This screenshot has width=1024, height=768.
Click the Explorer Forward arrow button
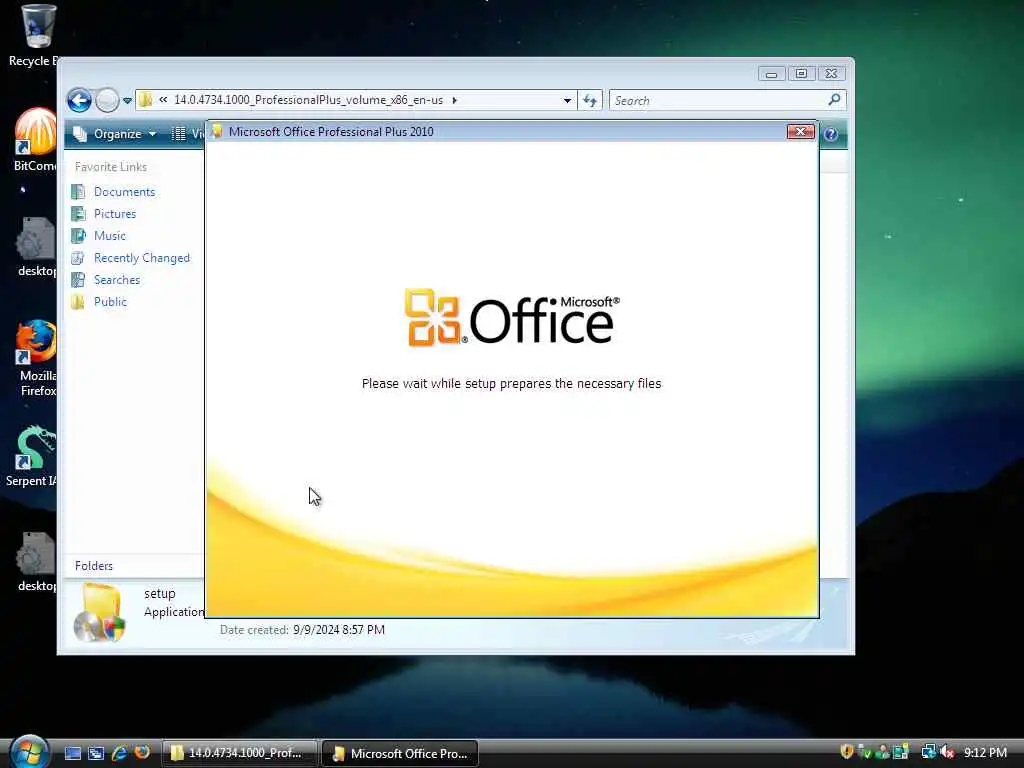coord(106,101)
